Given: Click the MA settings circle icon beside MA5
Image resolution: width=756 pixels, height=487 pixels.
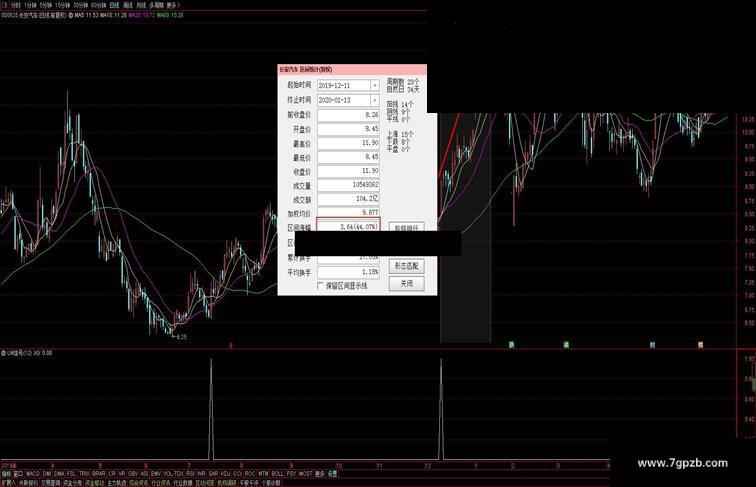Looking at the screenshot, I should point(70,15).
